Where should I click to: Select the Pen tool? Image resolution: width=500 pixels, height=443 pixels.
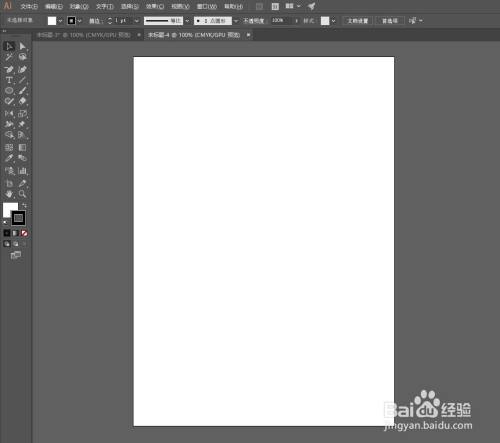click(9, 69)
